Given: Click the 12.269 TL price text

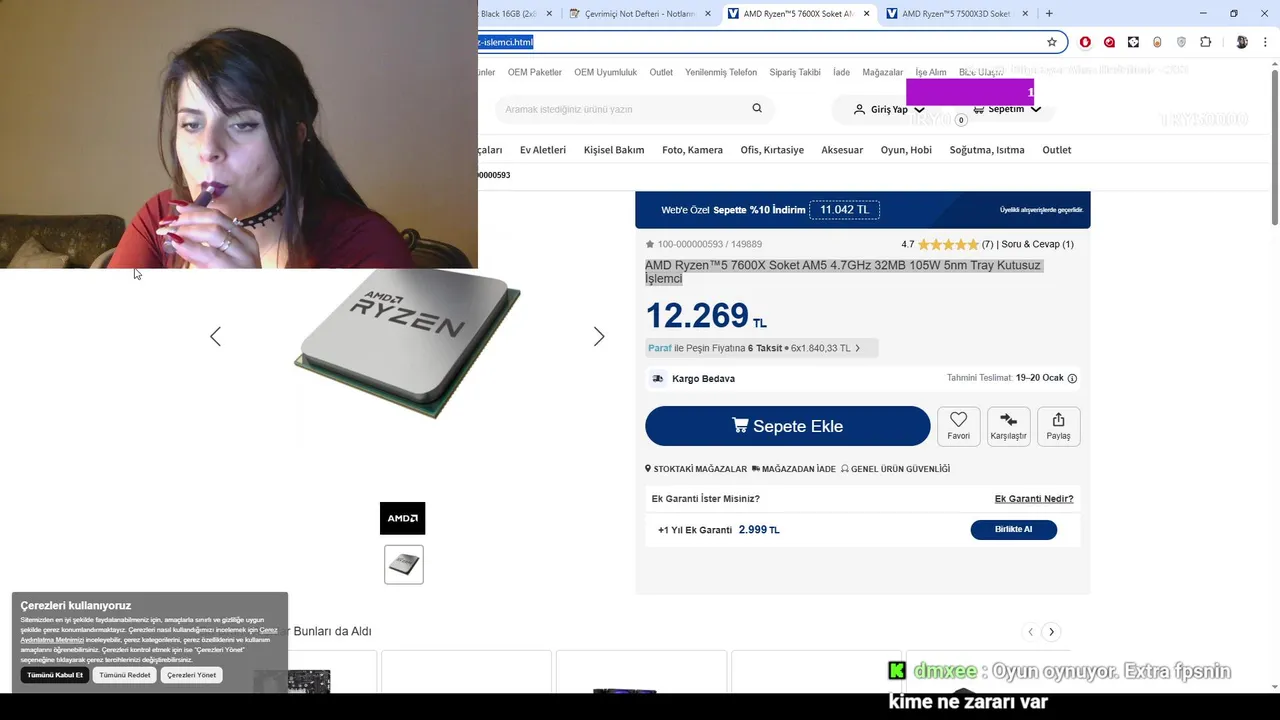Looking at the screenshot, I should pos(706,316).
